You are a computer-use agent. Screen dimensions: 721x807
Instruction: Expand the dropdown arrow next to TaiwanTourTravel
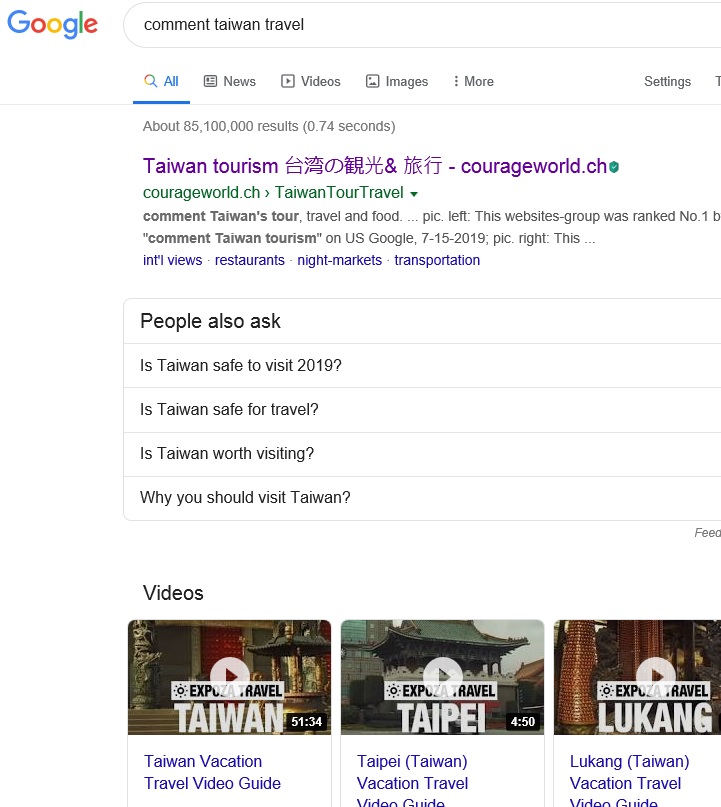click(x=414, y=193)
